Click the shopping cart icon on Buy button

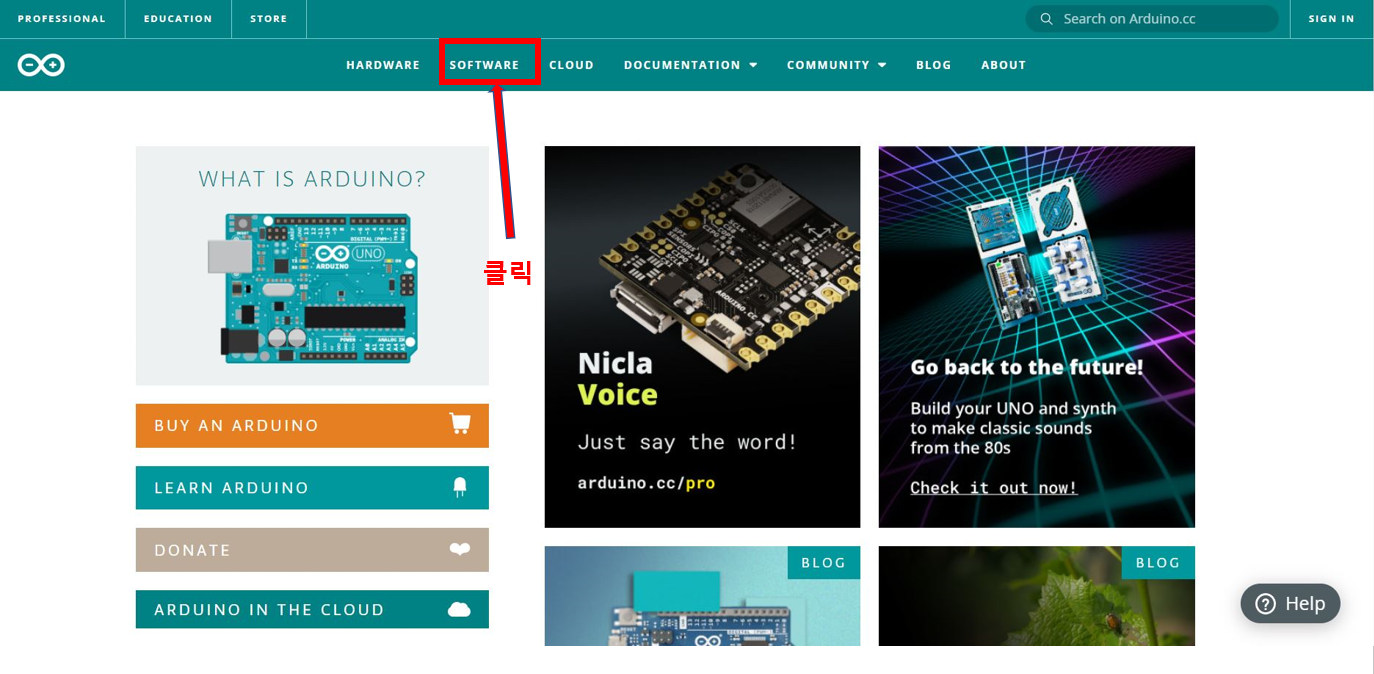460,424
